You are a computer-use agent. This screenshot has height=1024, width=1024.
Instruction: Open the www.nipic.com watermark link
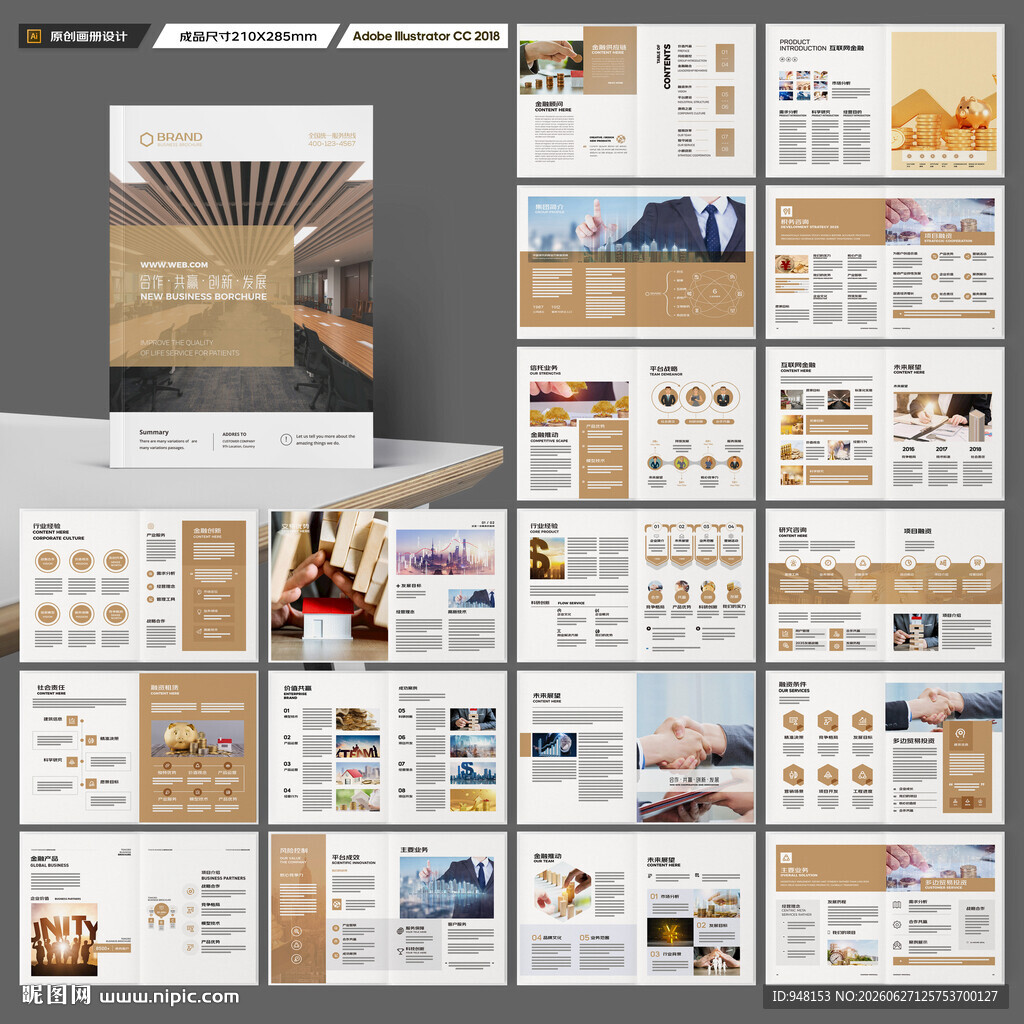click(x=169, y=997)
